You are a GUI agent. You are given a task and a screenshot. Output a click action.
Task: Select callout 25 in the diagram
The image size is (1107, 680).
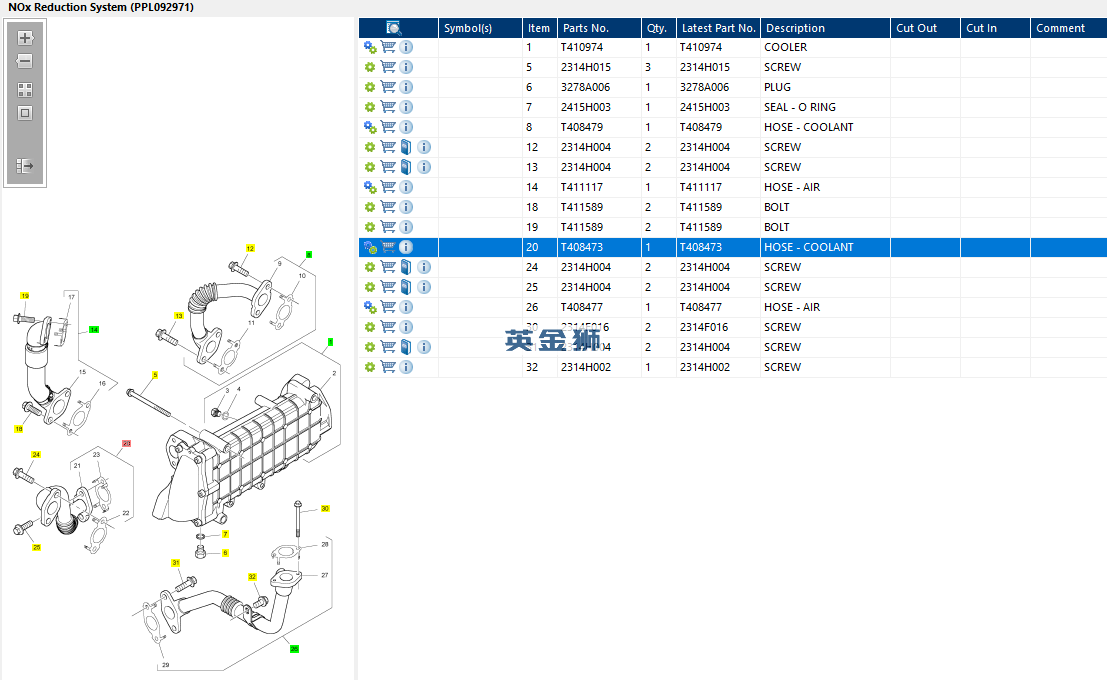tap(37, 547)
